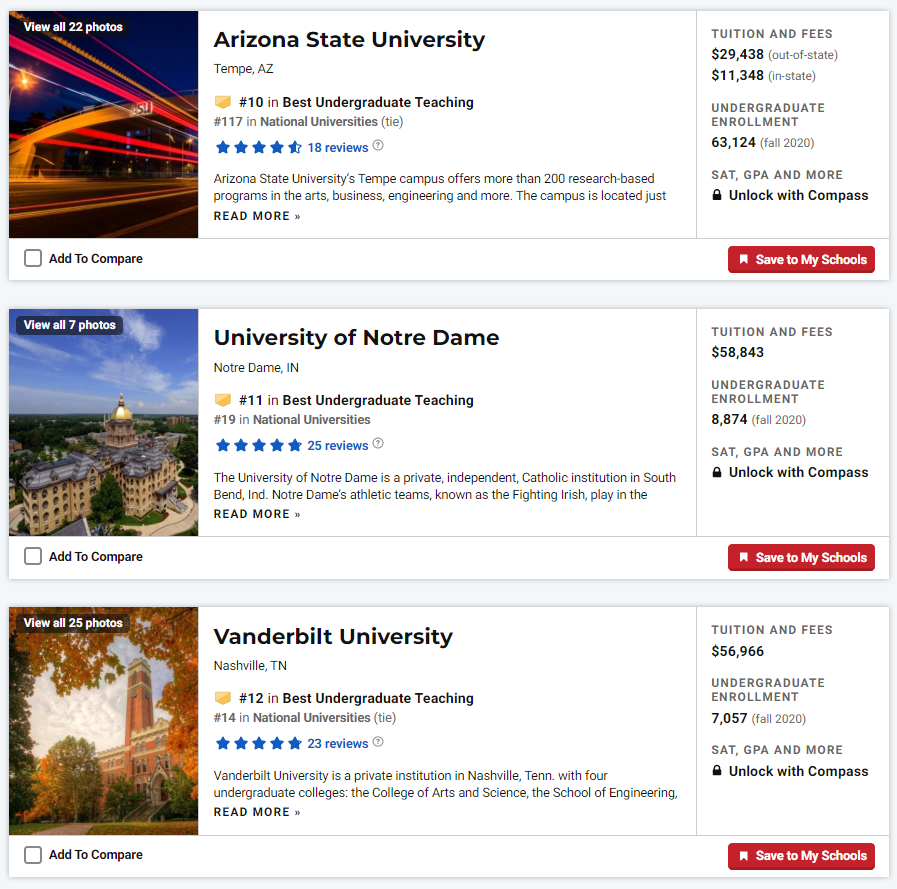This screenshot has height=889, width=897.
Task: Click the badge icon beside the #11 Best Undergraduate Teaching ranking
Action: click(x=223, y=399)
